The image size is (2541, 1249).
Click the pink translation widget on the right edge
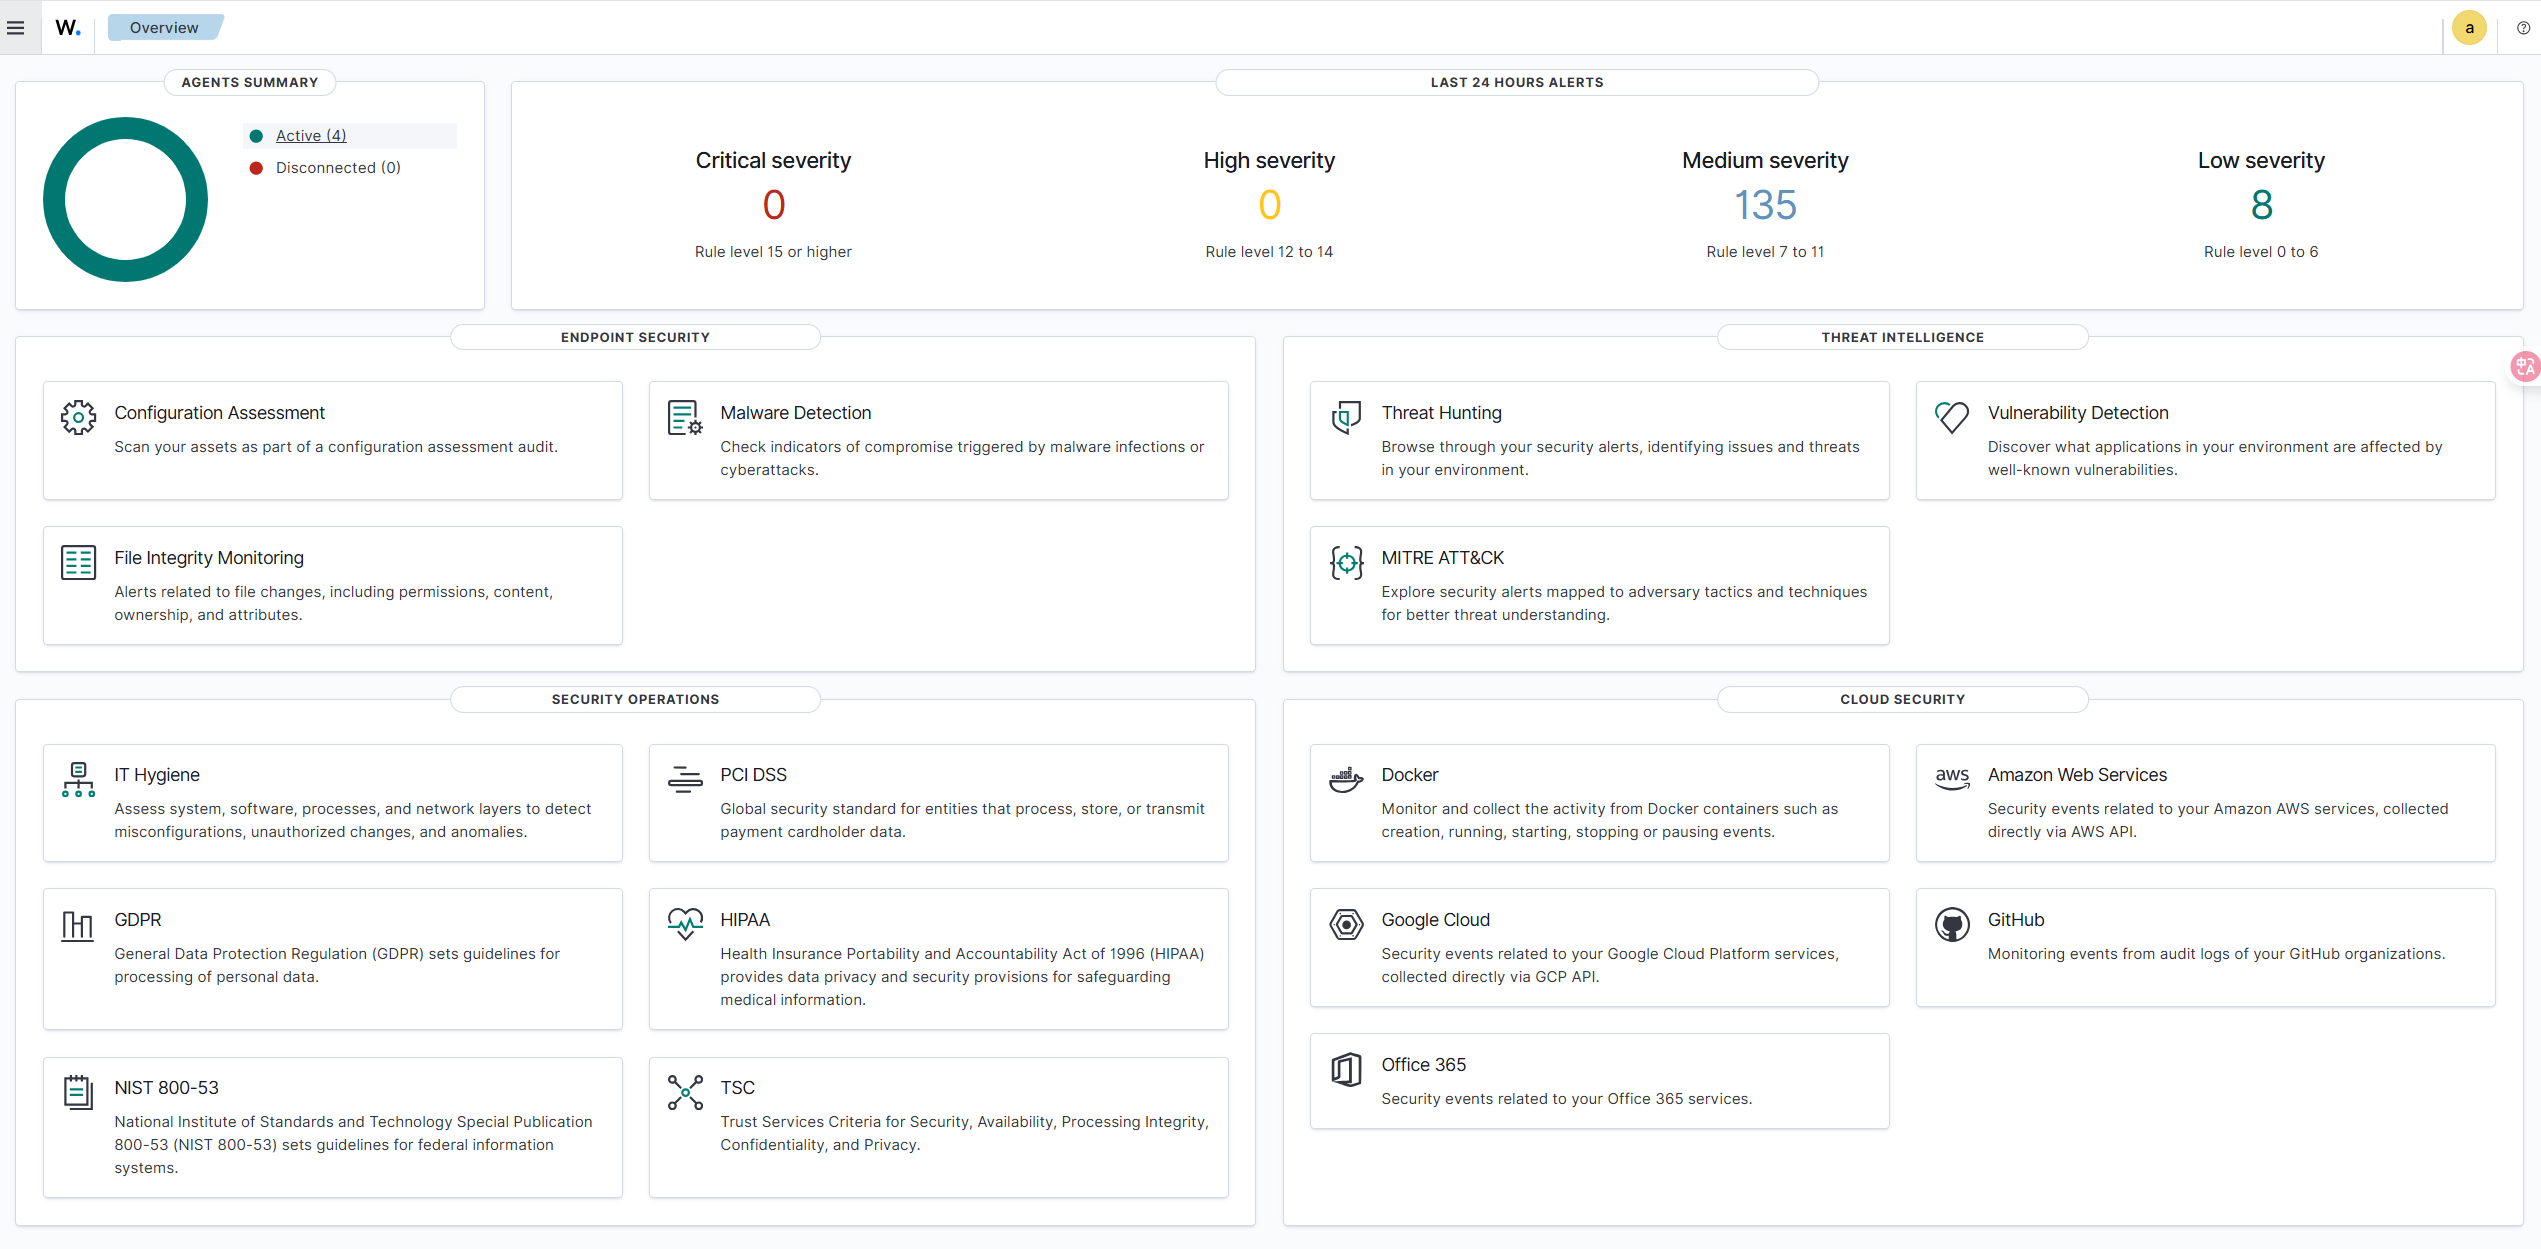point(2525,366)
